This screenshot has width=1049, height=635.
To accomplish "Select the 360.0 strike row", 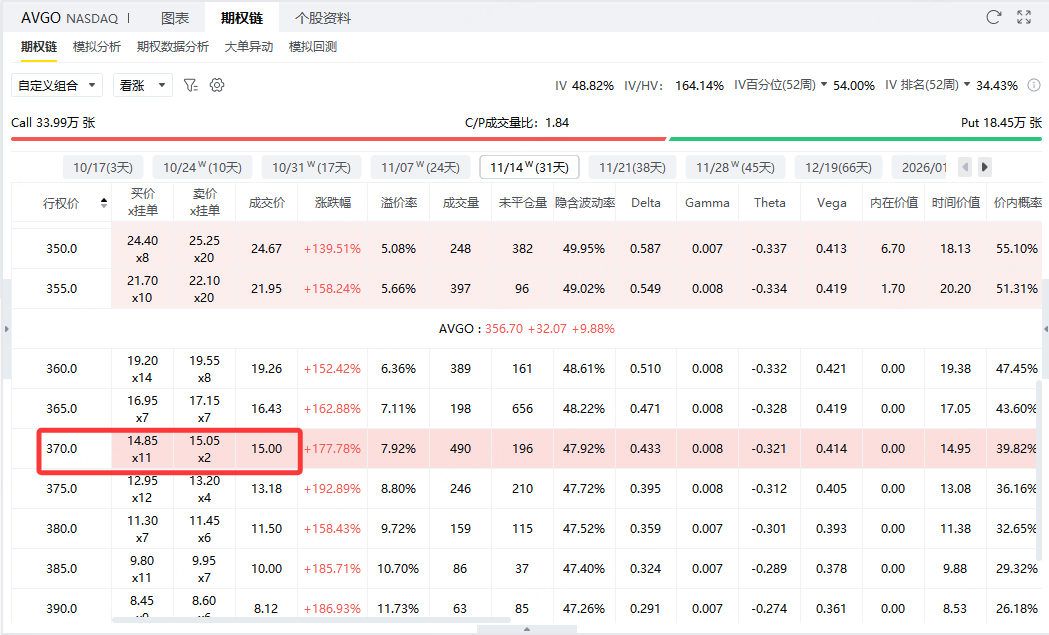I will point(527,369).
